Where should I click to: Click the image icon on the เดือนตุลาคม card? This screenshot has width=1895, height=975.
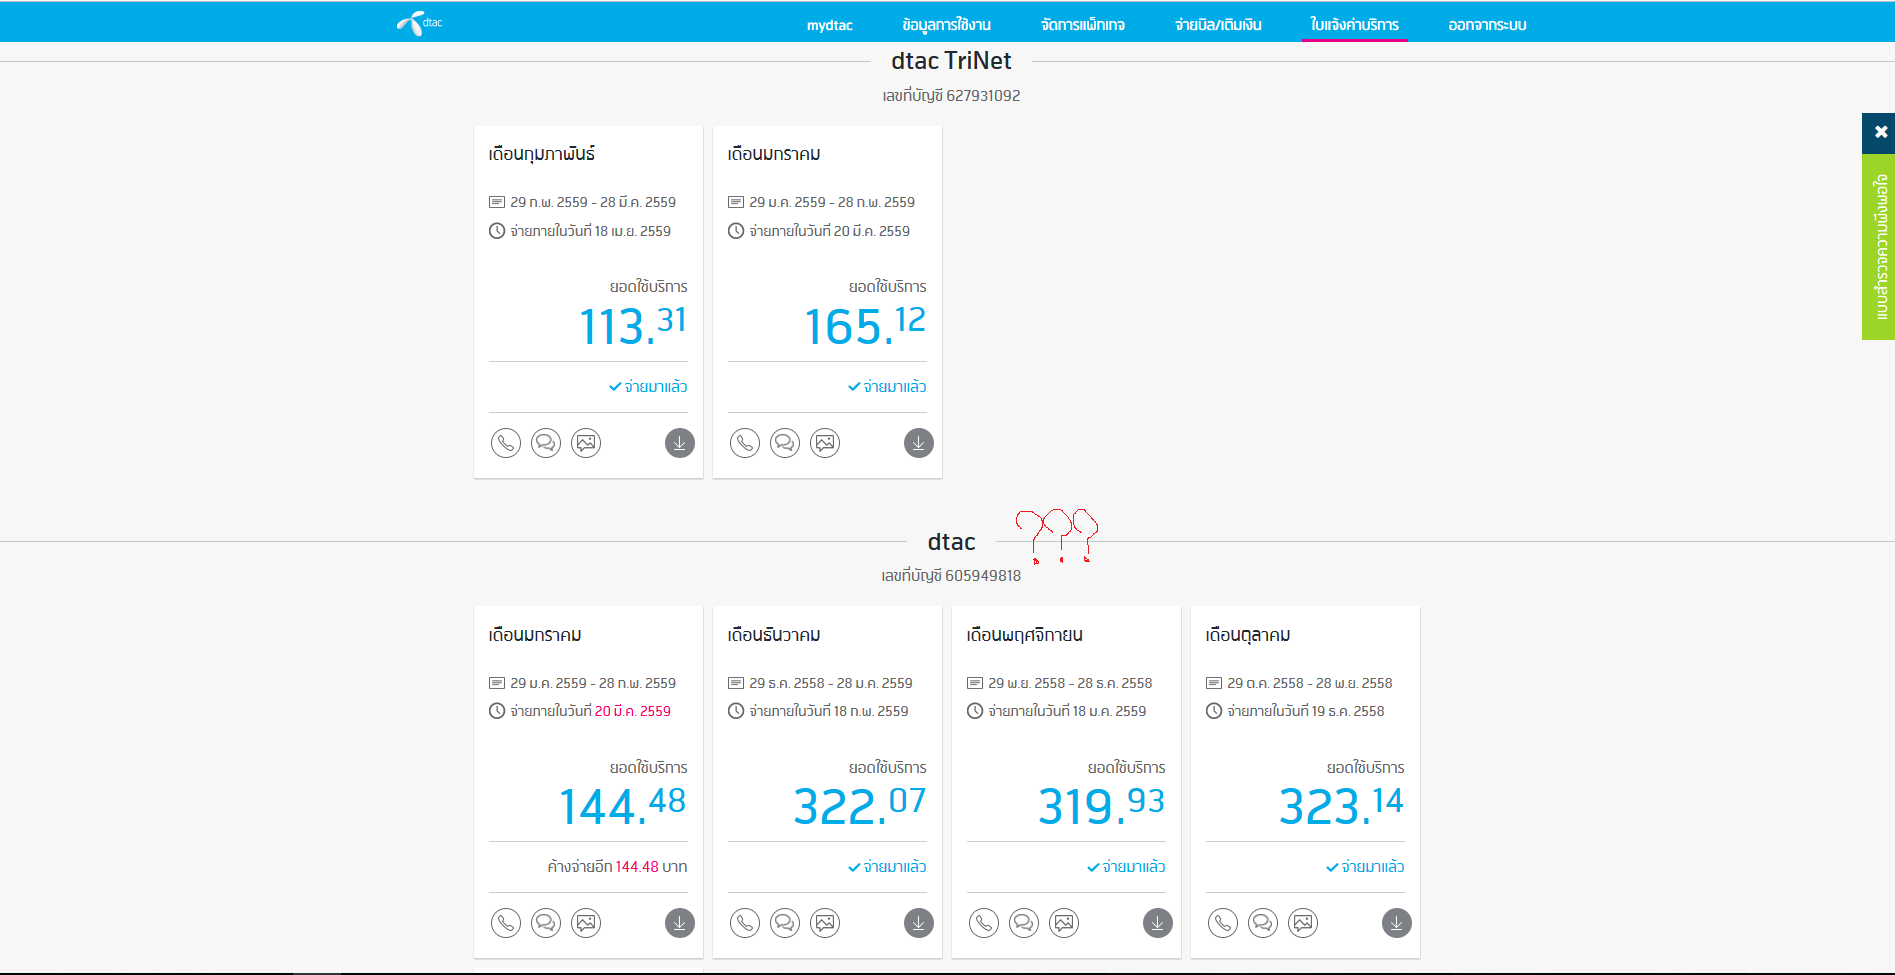click(1303, 923)
